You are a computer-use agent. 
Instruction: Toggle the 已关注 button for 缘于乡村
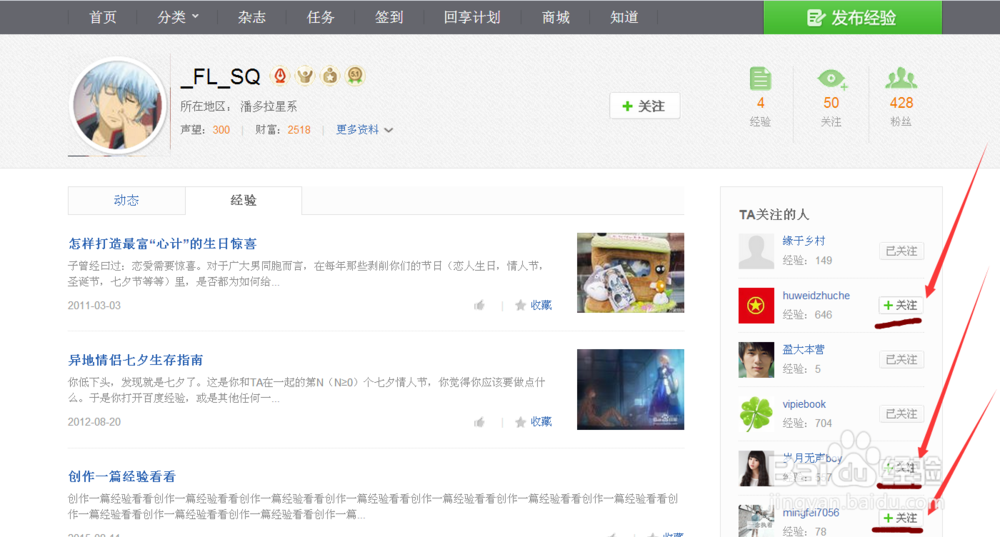coord(901,251)
